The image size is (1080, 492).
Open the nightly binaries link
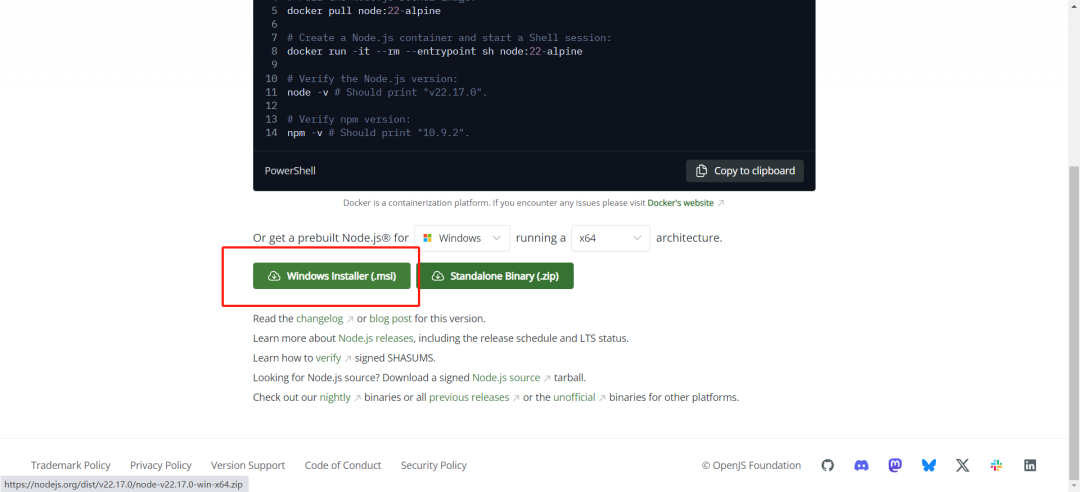pos(340,398)
